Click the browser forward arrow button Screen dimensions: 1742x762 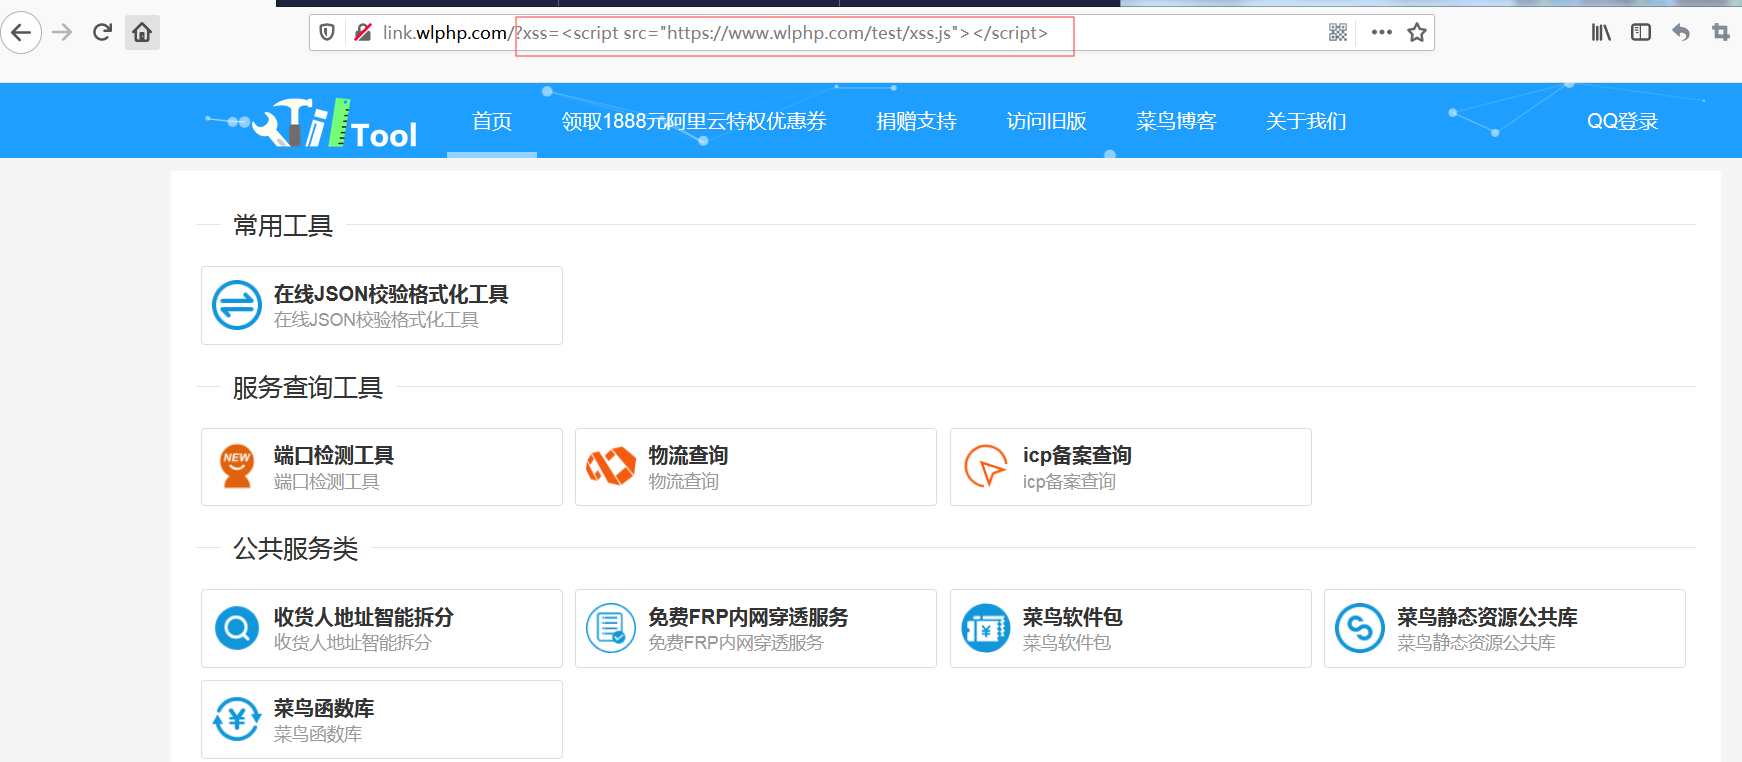click(x=62, y=32)
